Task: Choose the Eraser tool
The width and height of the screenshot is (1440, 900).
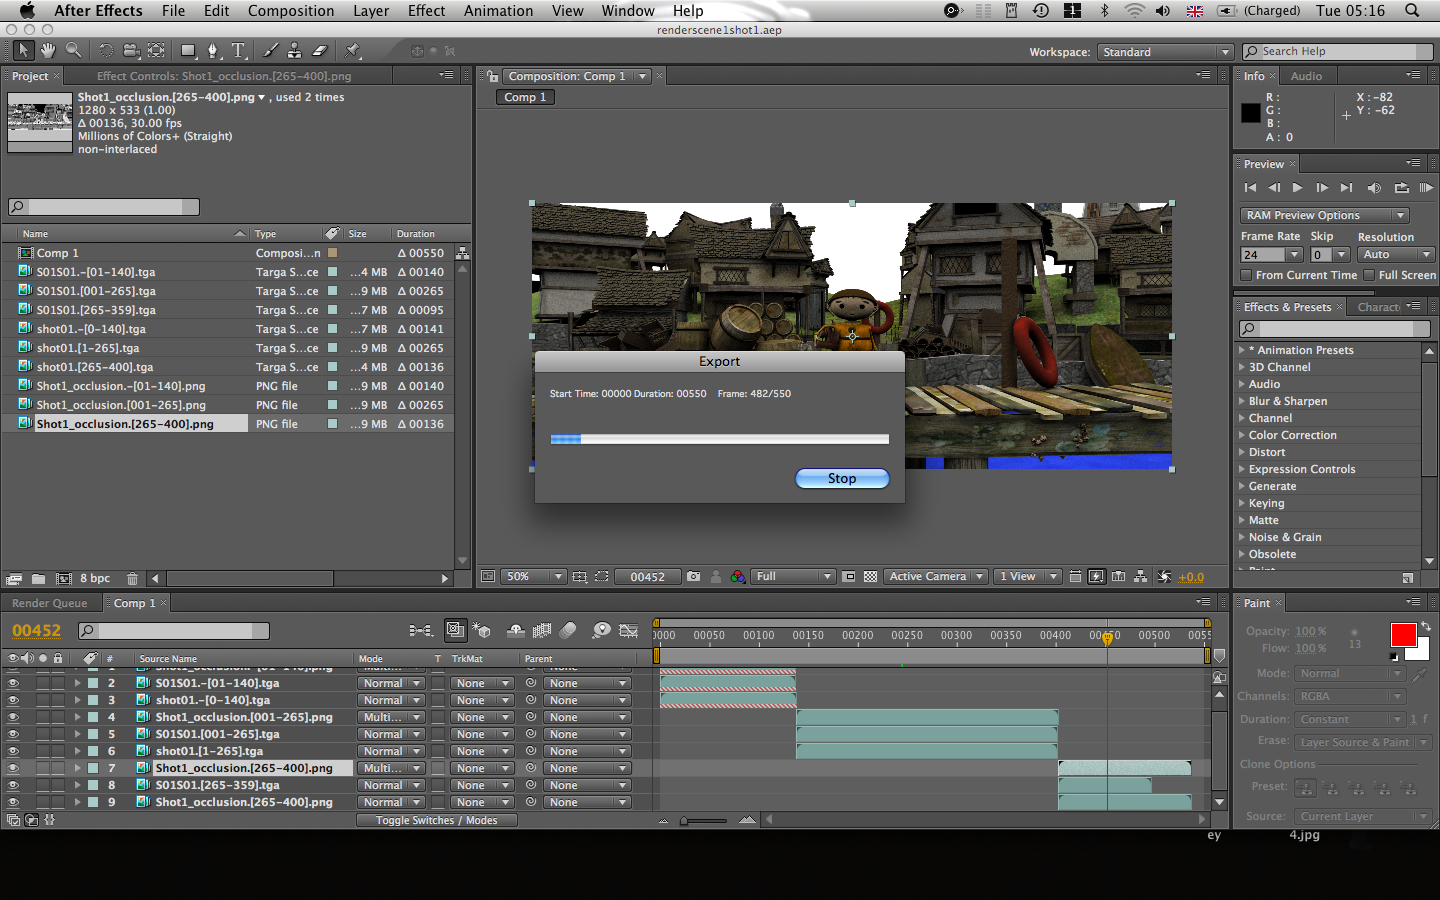Action: pos(320,50)
